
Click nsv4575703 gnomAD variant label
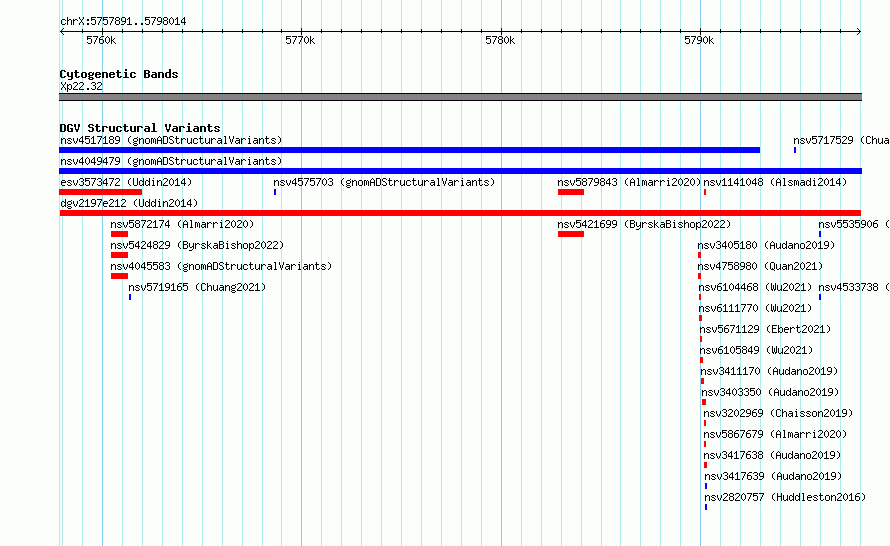click(384, 182)
